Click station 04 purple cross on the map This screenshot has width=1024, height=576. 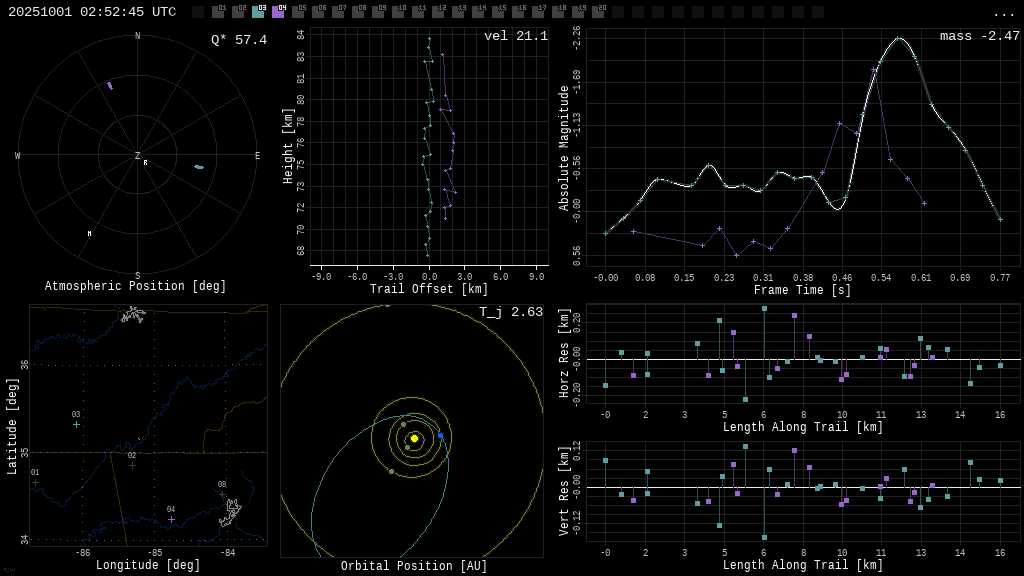pos(171,519)
